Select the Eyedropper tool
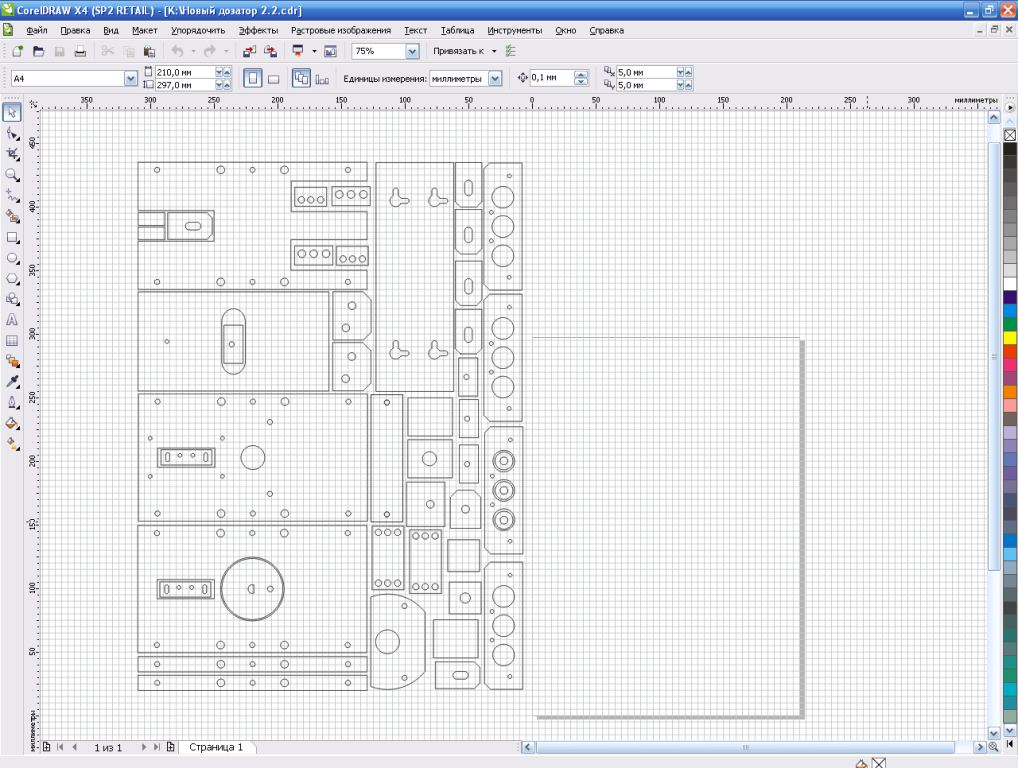The image size is (1018, 768). coord(13,382)
